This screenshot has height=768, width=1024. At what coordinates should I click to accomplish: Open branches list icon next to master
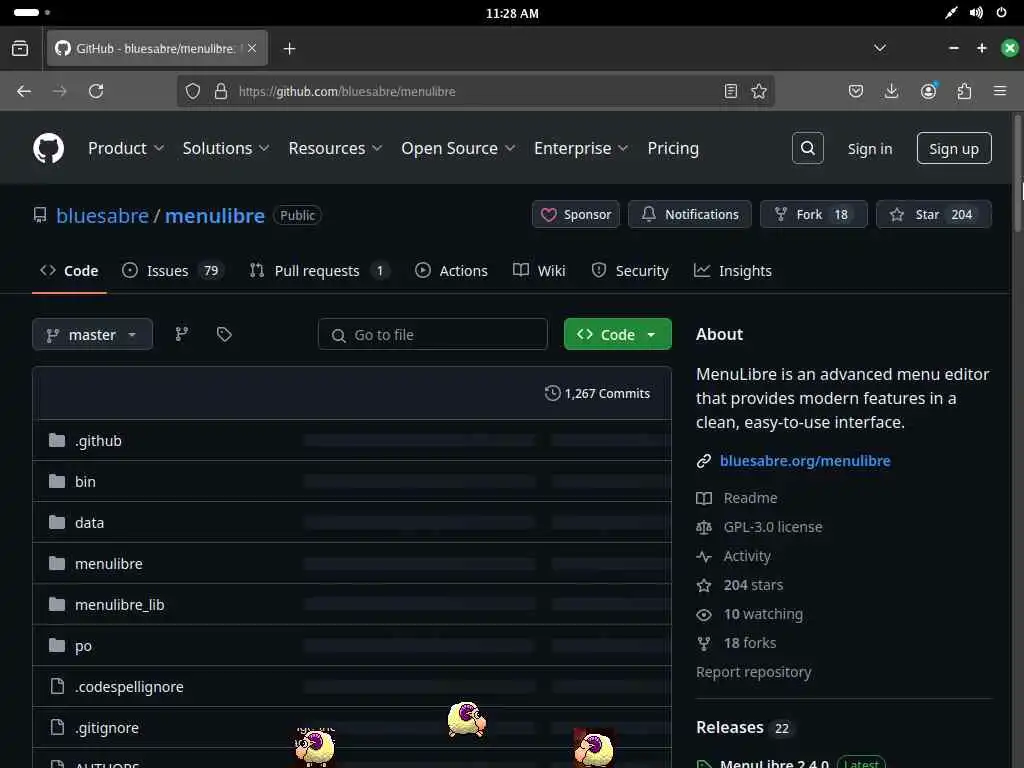coord(182,334)
